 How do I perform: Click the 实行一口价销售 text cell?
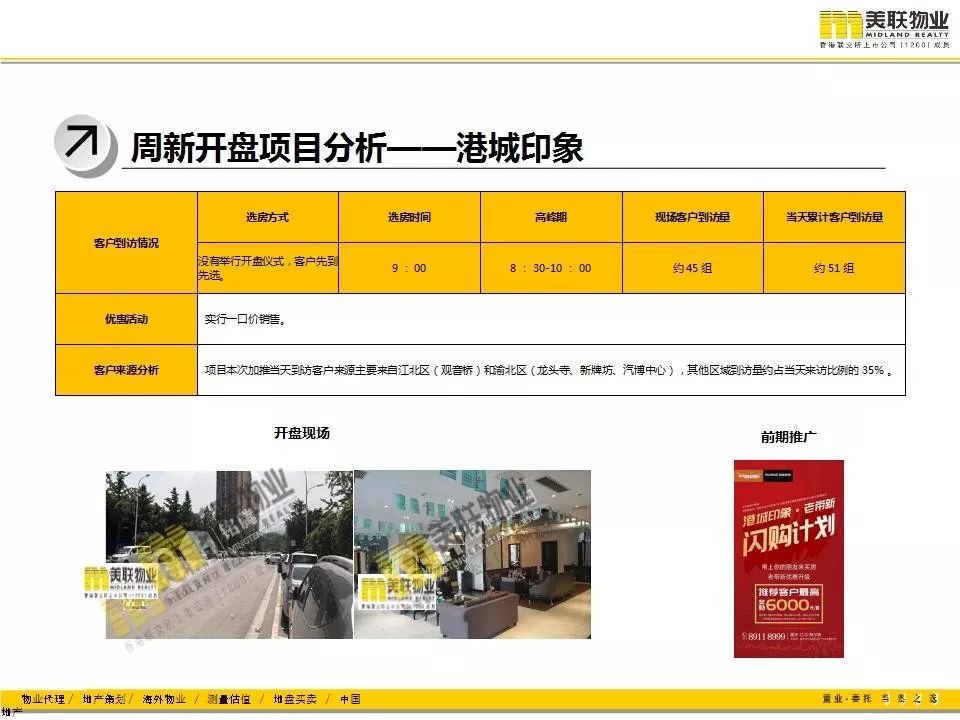551,319
